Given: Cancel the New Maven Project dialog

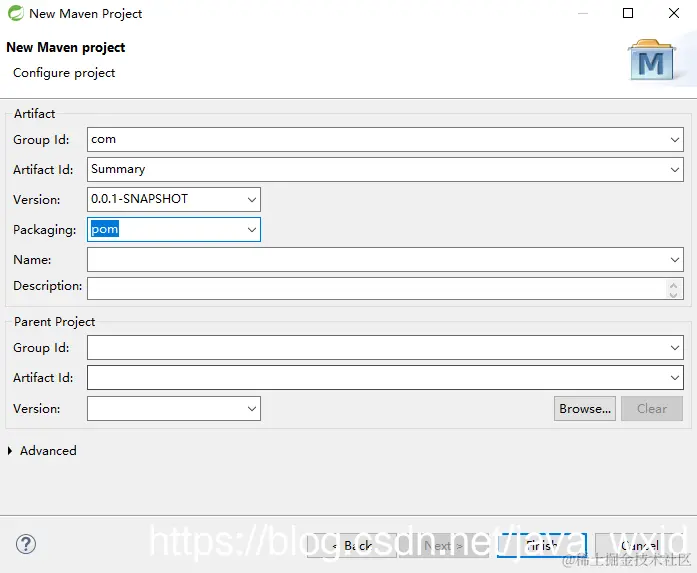Looking at the screenshot, I should (640, 545).
